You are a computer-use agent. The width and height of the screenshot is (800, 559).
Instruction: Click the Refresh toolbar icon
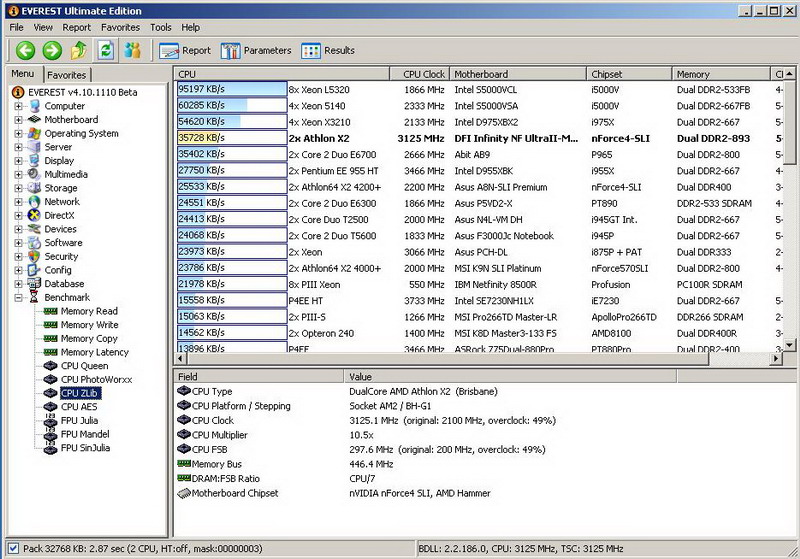[x=105, y=50]
